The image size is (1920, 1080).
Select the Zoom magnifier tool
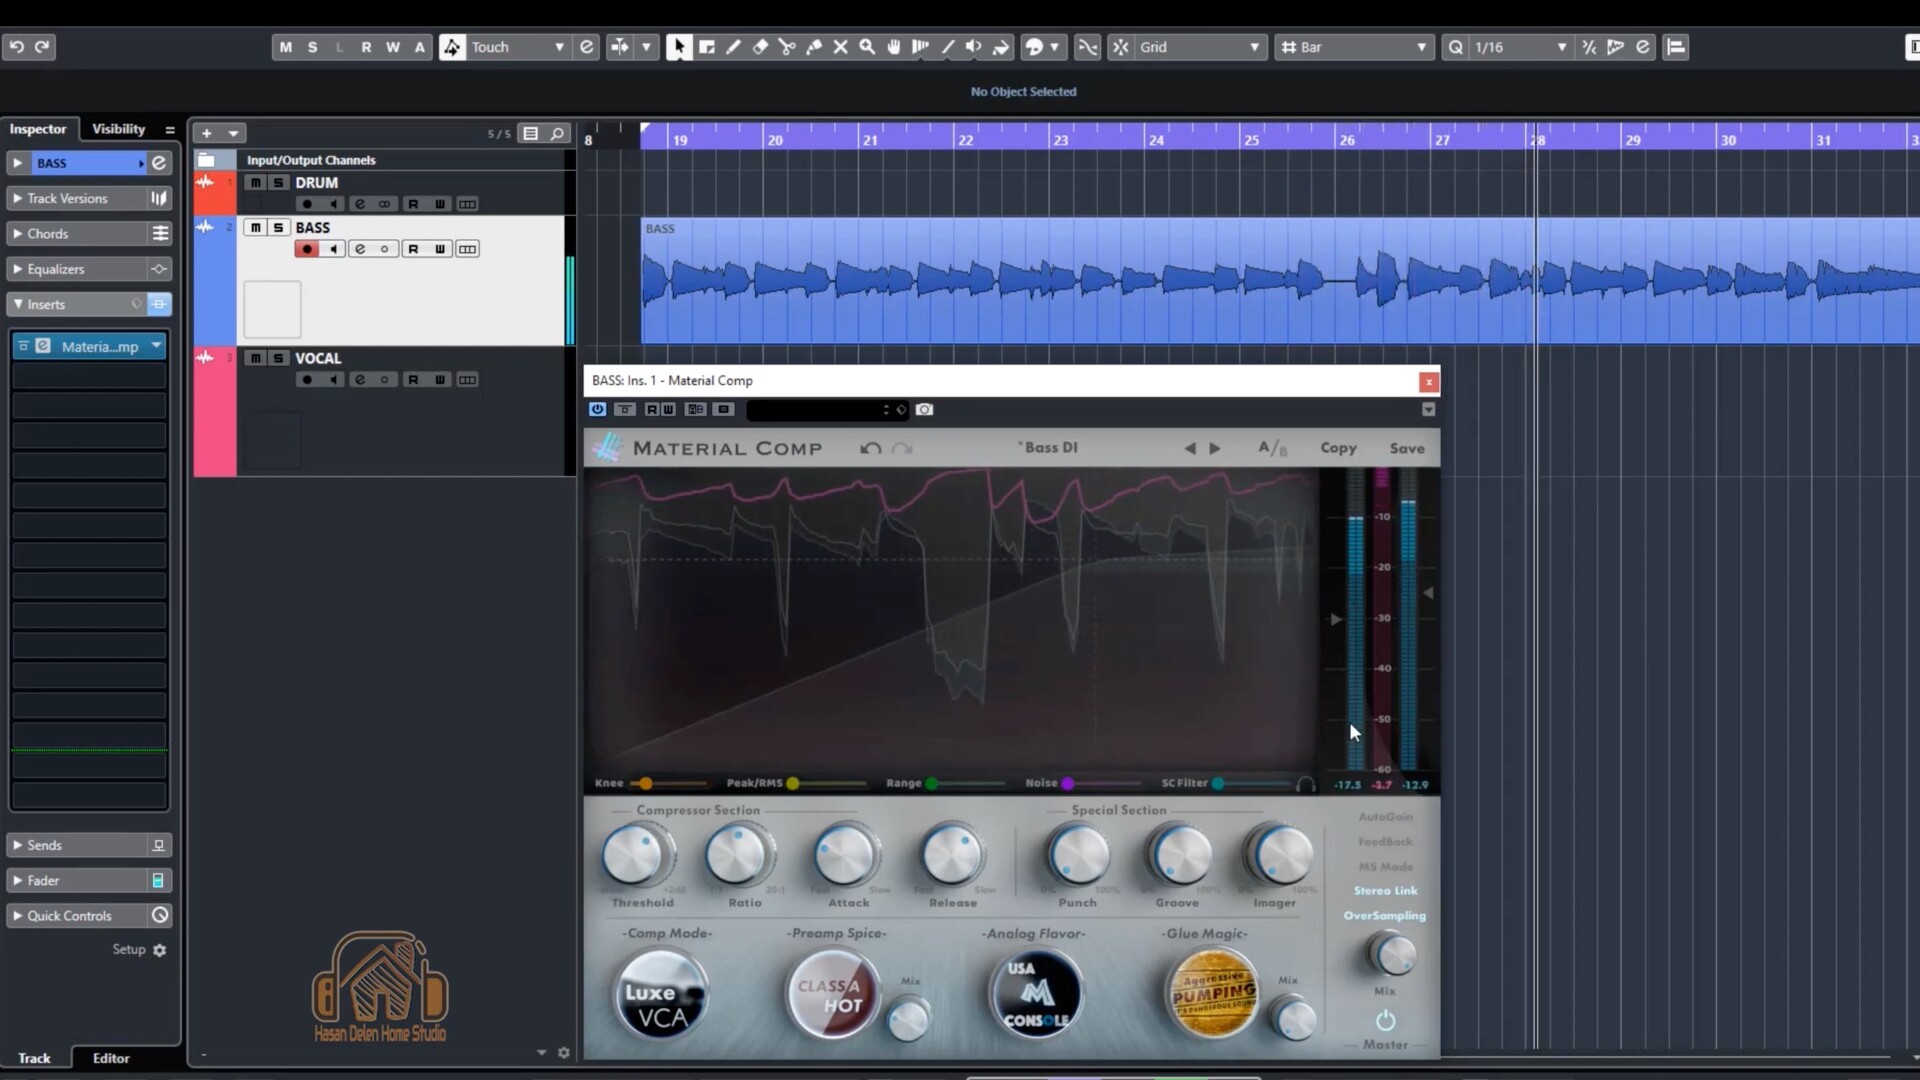867,47
